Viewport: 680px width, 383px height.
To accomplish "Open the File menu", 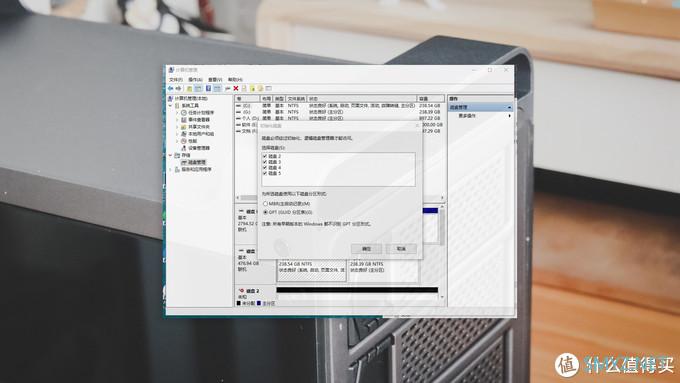I will (x=176, y=80).
